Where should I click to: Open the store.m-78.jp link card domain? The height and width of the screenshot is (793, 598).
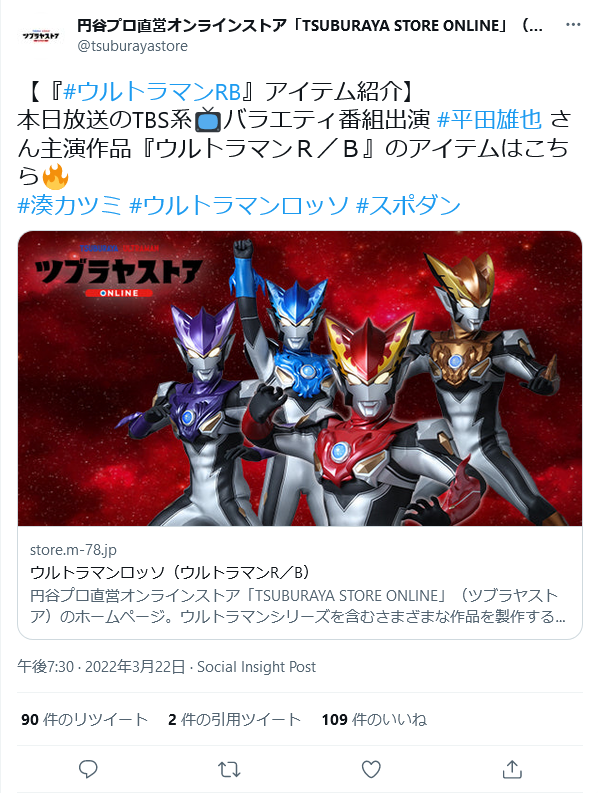tap(73, 550)
